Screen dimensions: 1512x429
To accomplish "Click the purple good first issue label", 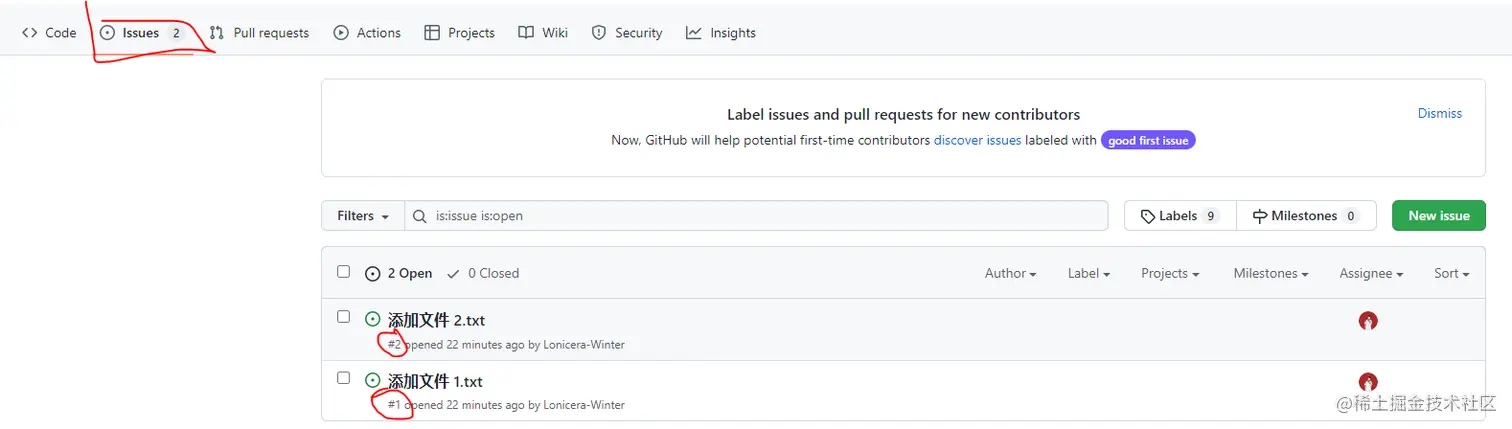I will point(1148,141).
